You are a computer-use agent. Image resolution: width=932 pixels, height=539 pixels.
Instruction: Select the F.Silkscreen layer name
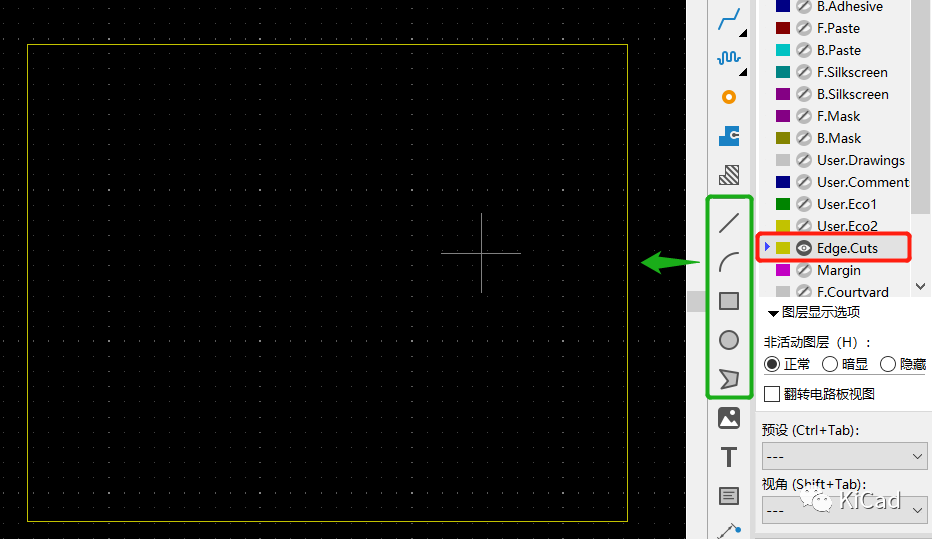[852, 72]
